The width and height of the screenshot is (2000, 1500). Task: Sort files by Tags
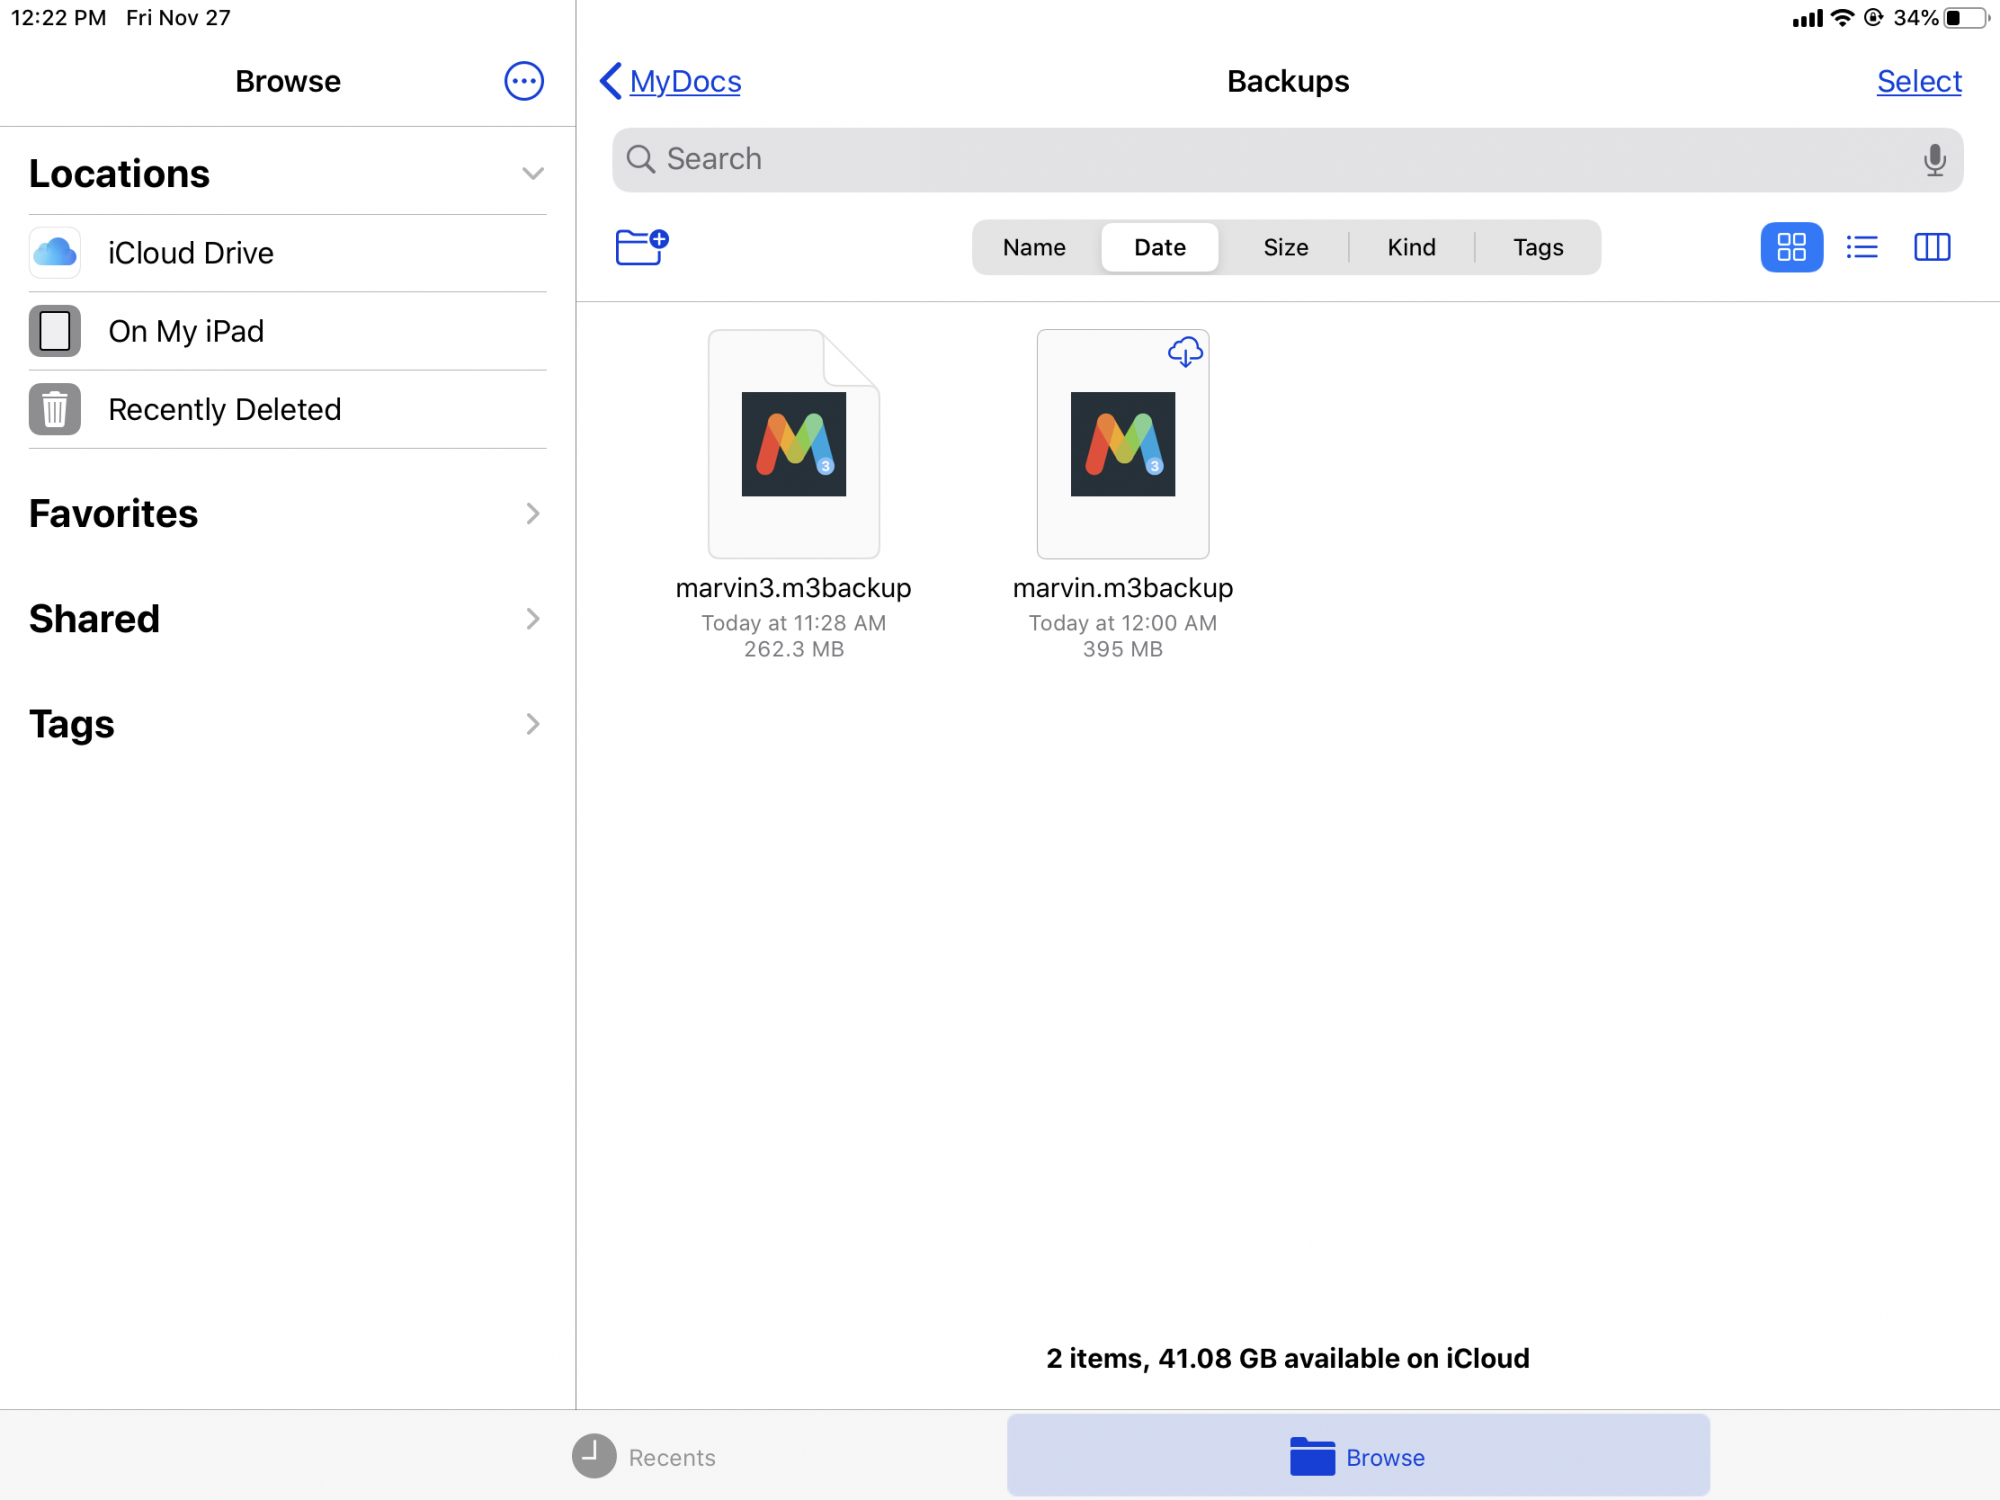pos(1538,247)
